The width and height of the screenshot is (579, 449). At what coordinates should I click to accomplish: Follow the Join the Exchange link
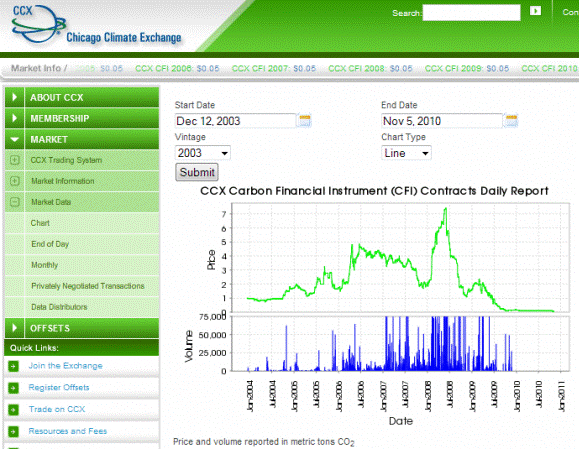(x=65, y=366)
